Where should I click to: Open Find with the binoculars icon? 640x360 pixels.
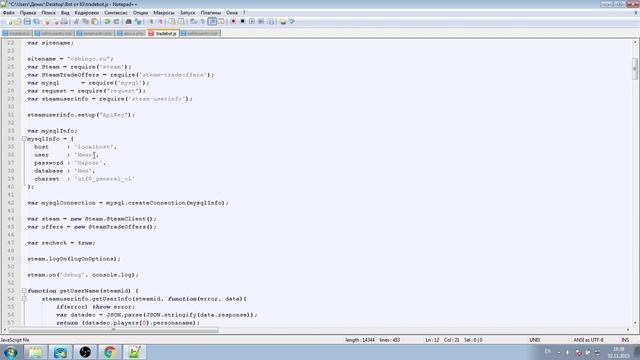click(128, 21)
